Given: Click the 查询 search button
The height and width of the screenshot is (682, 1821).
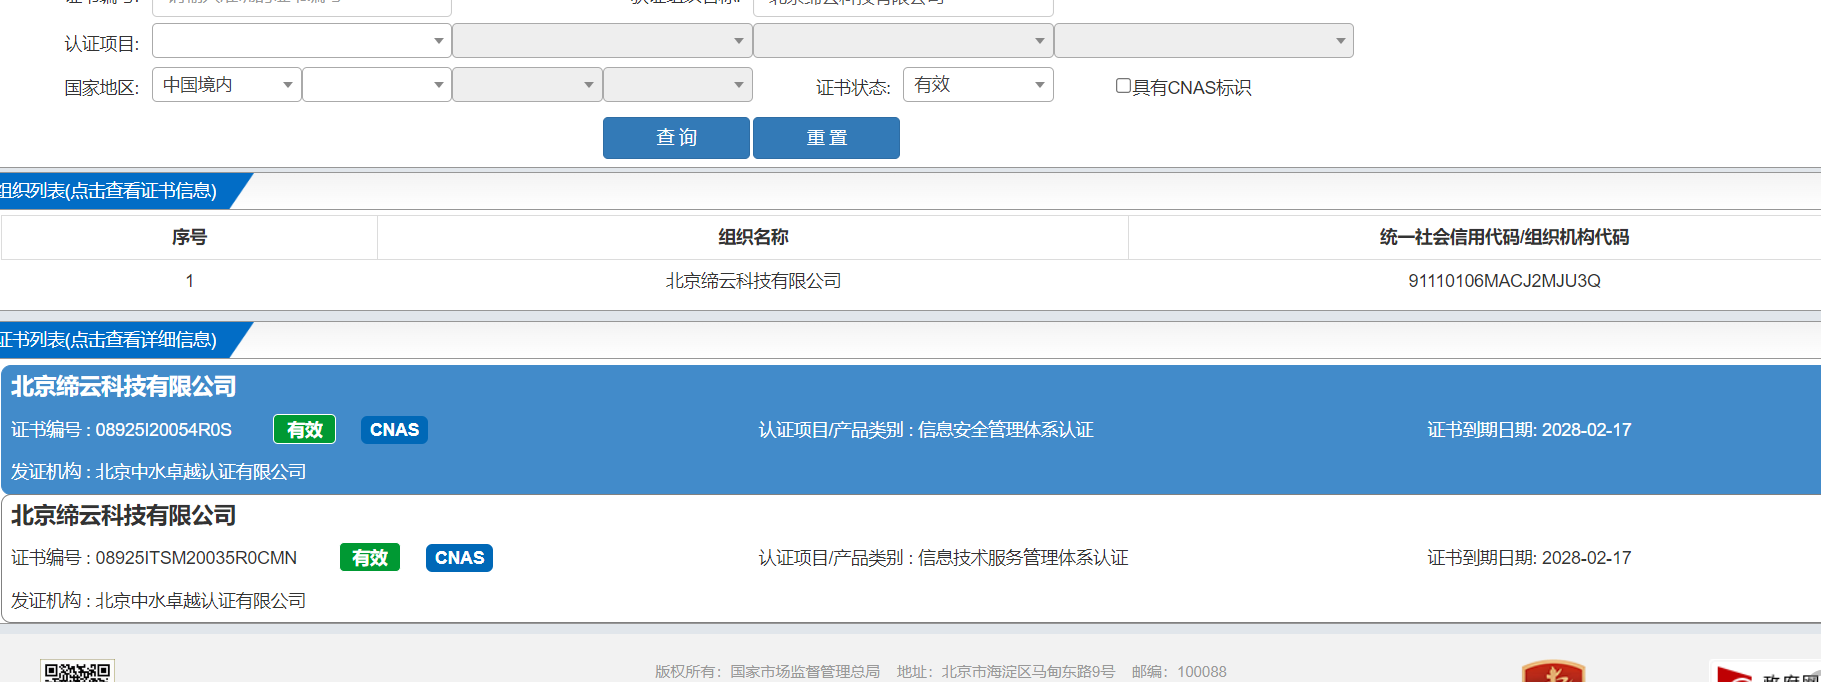Looking at the screenshot, I should [x=676, y=138].
